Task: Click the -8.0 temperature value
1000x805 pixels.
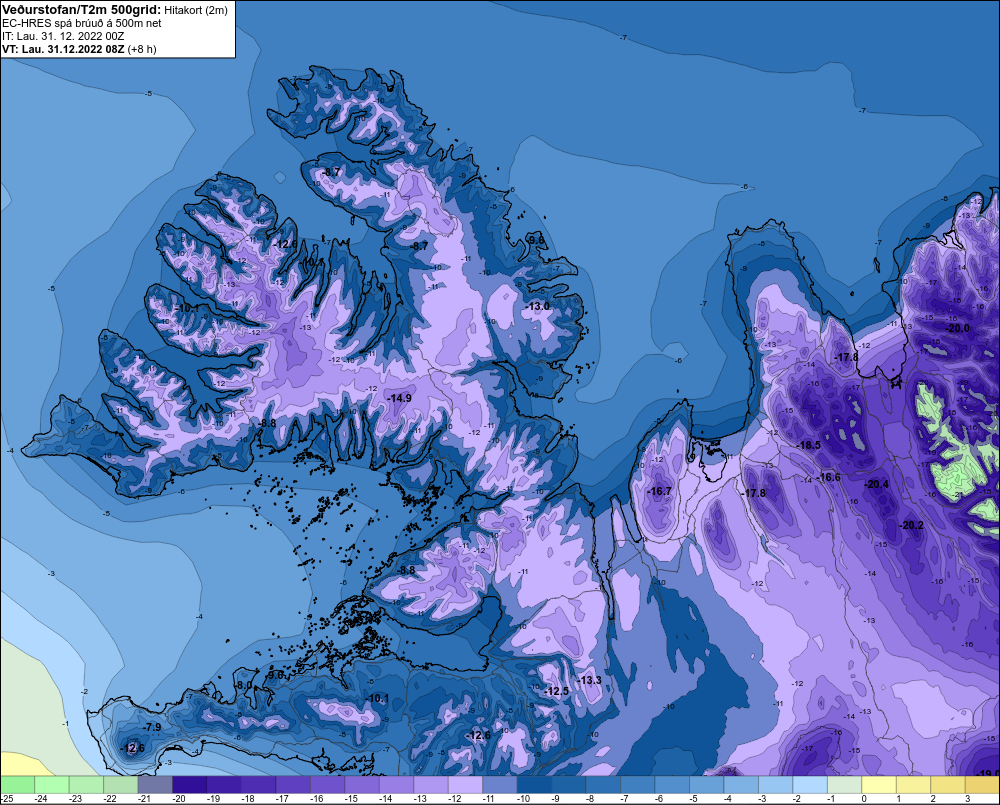Action: 244,685
